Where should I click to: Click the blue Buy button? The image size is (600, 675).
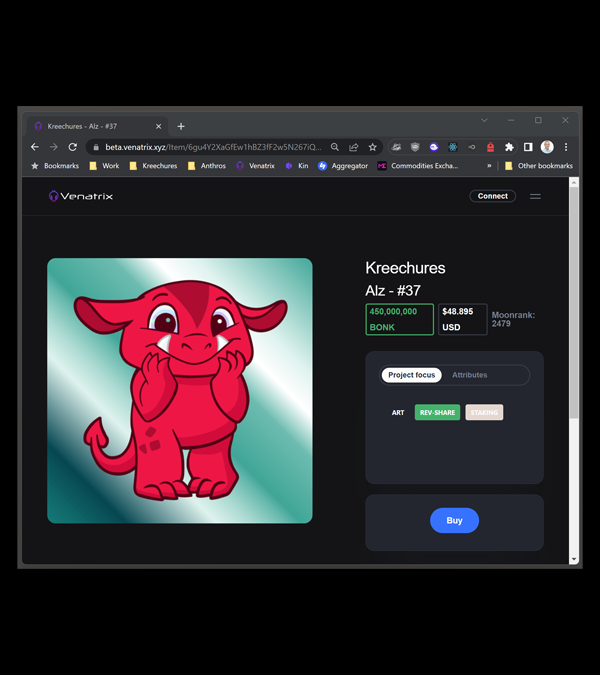coord(455,520)
